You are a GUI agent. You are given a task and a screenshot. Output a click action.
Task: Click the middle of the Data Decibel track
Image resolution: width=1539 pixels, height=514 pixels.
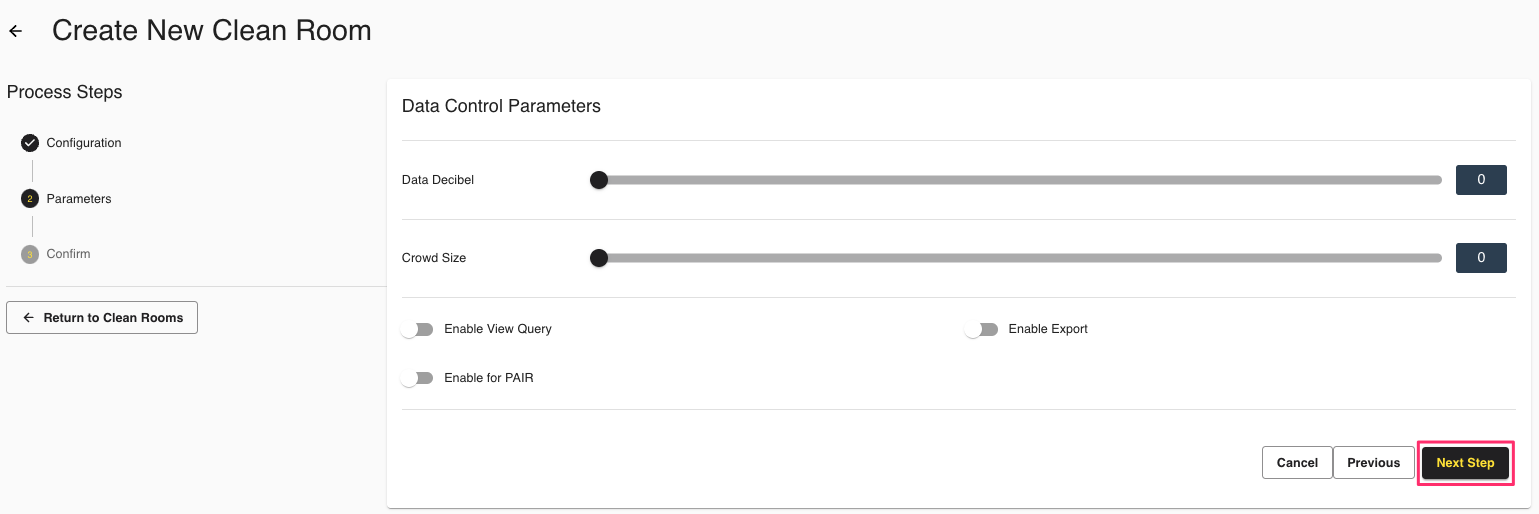pos(1020,180)
